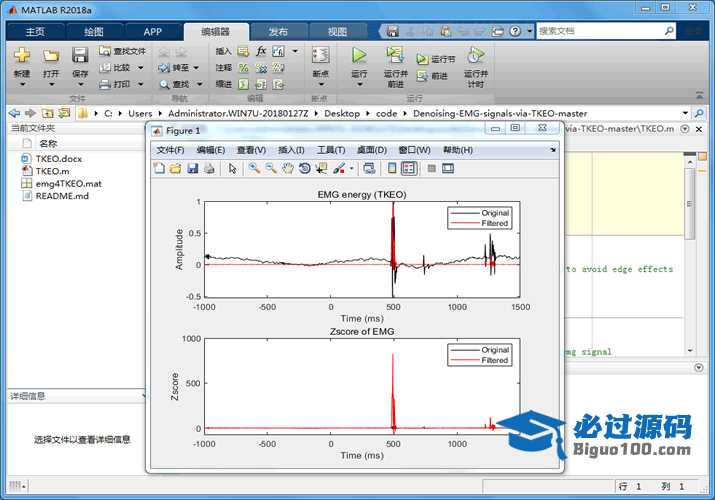This screenshot has width=715, height=500.
Task: Click the save figure icon in Figure 1
Action: pos(192,169)
